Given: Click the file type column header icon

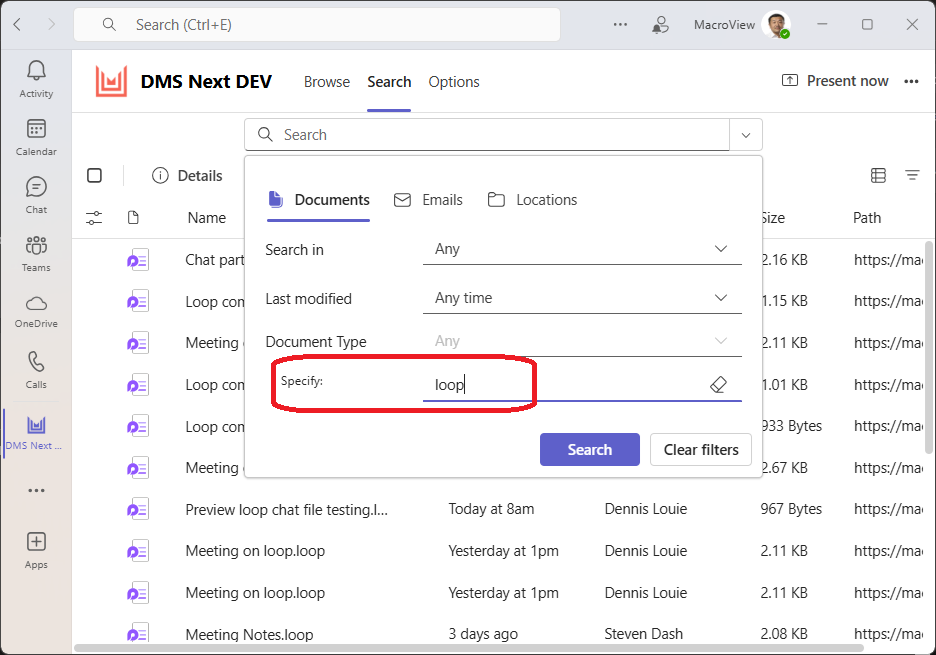Looking at the screenshot, I should (x=133, y=218).
